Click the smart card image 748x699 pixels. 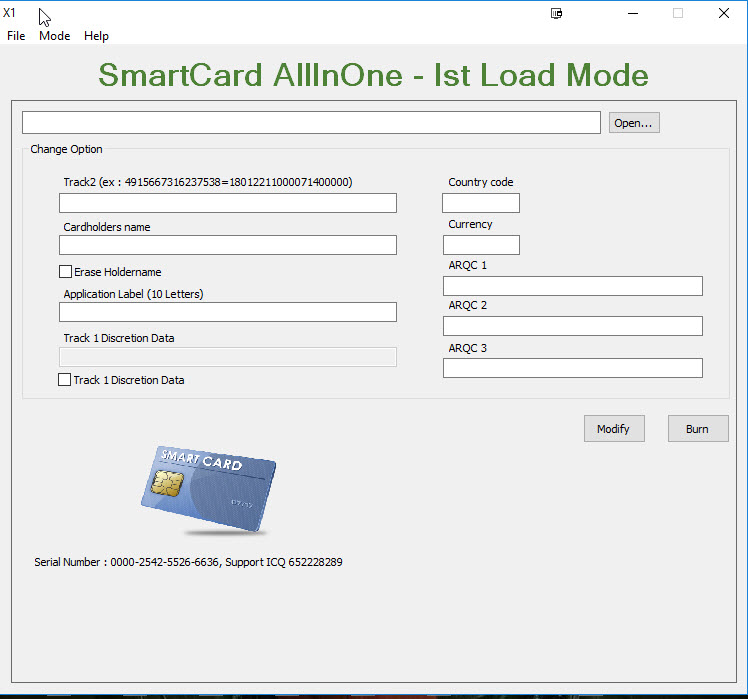208,490
